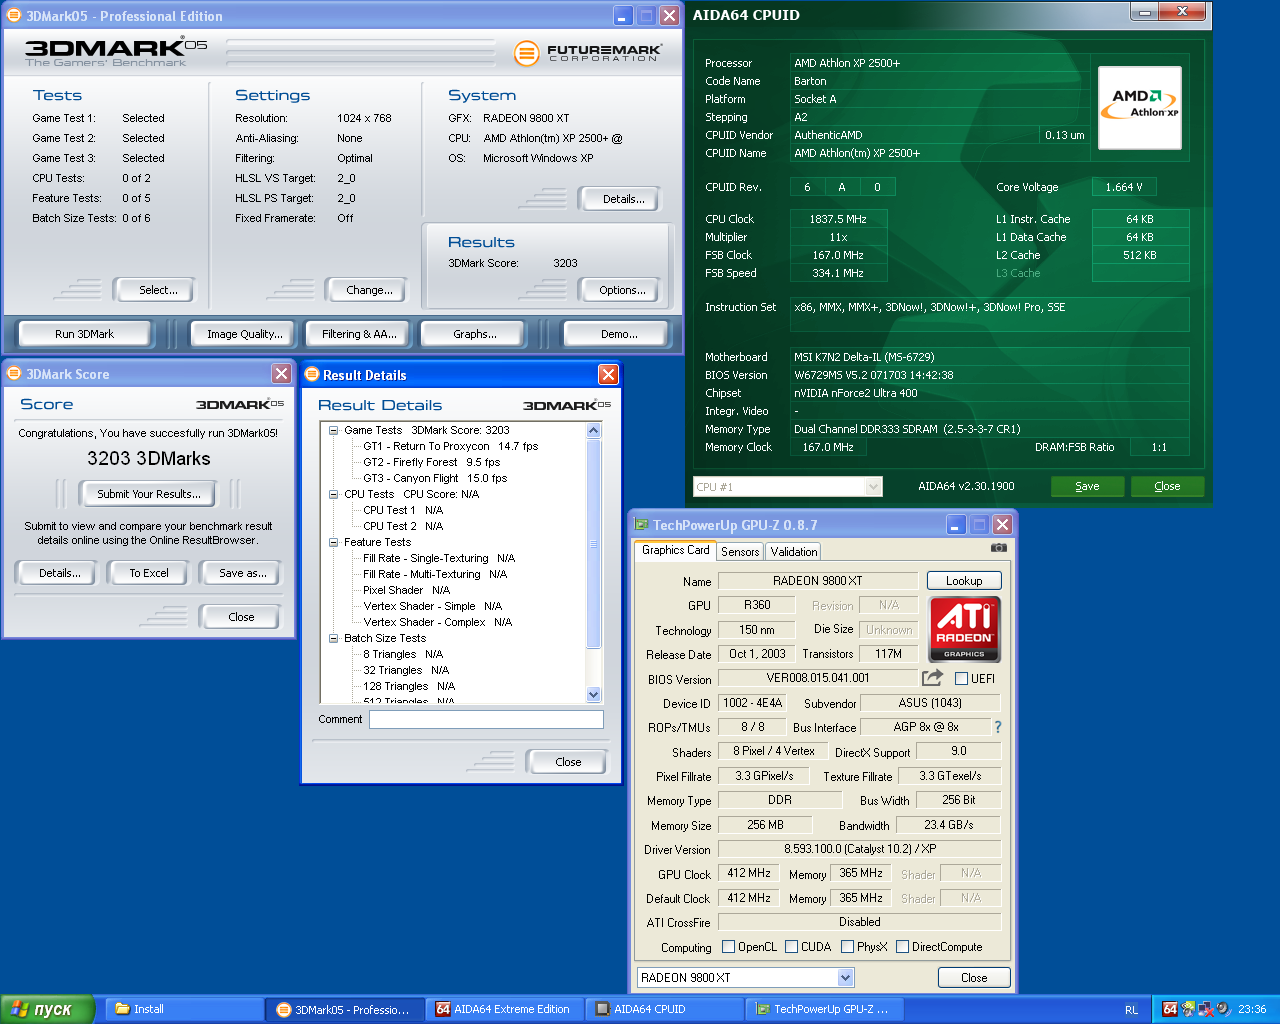The width and height of the screenshot is (1280, 1024).
Task: Click the Result Details scroll down arrow
Action: coord(593,695)
